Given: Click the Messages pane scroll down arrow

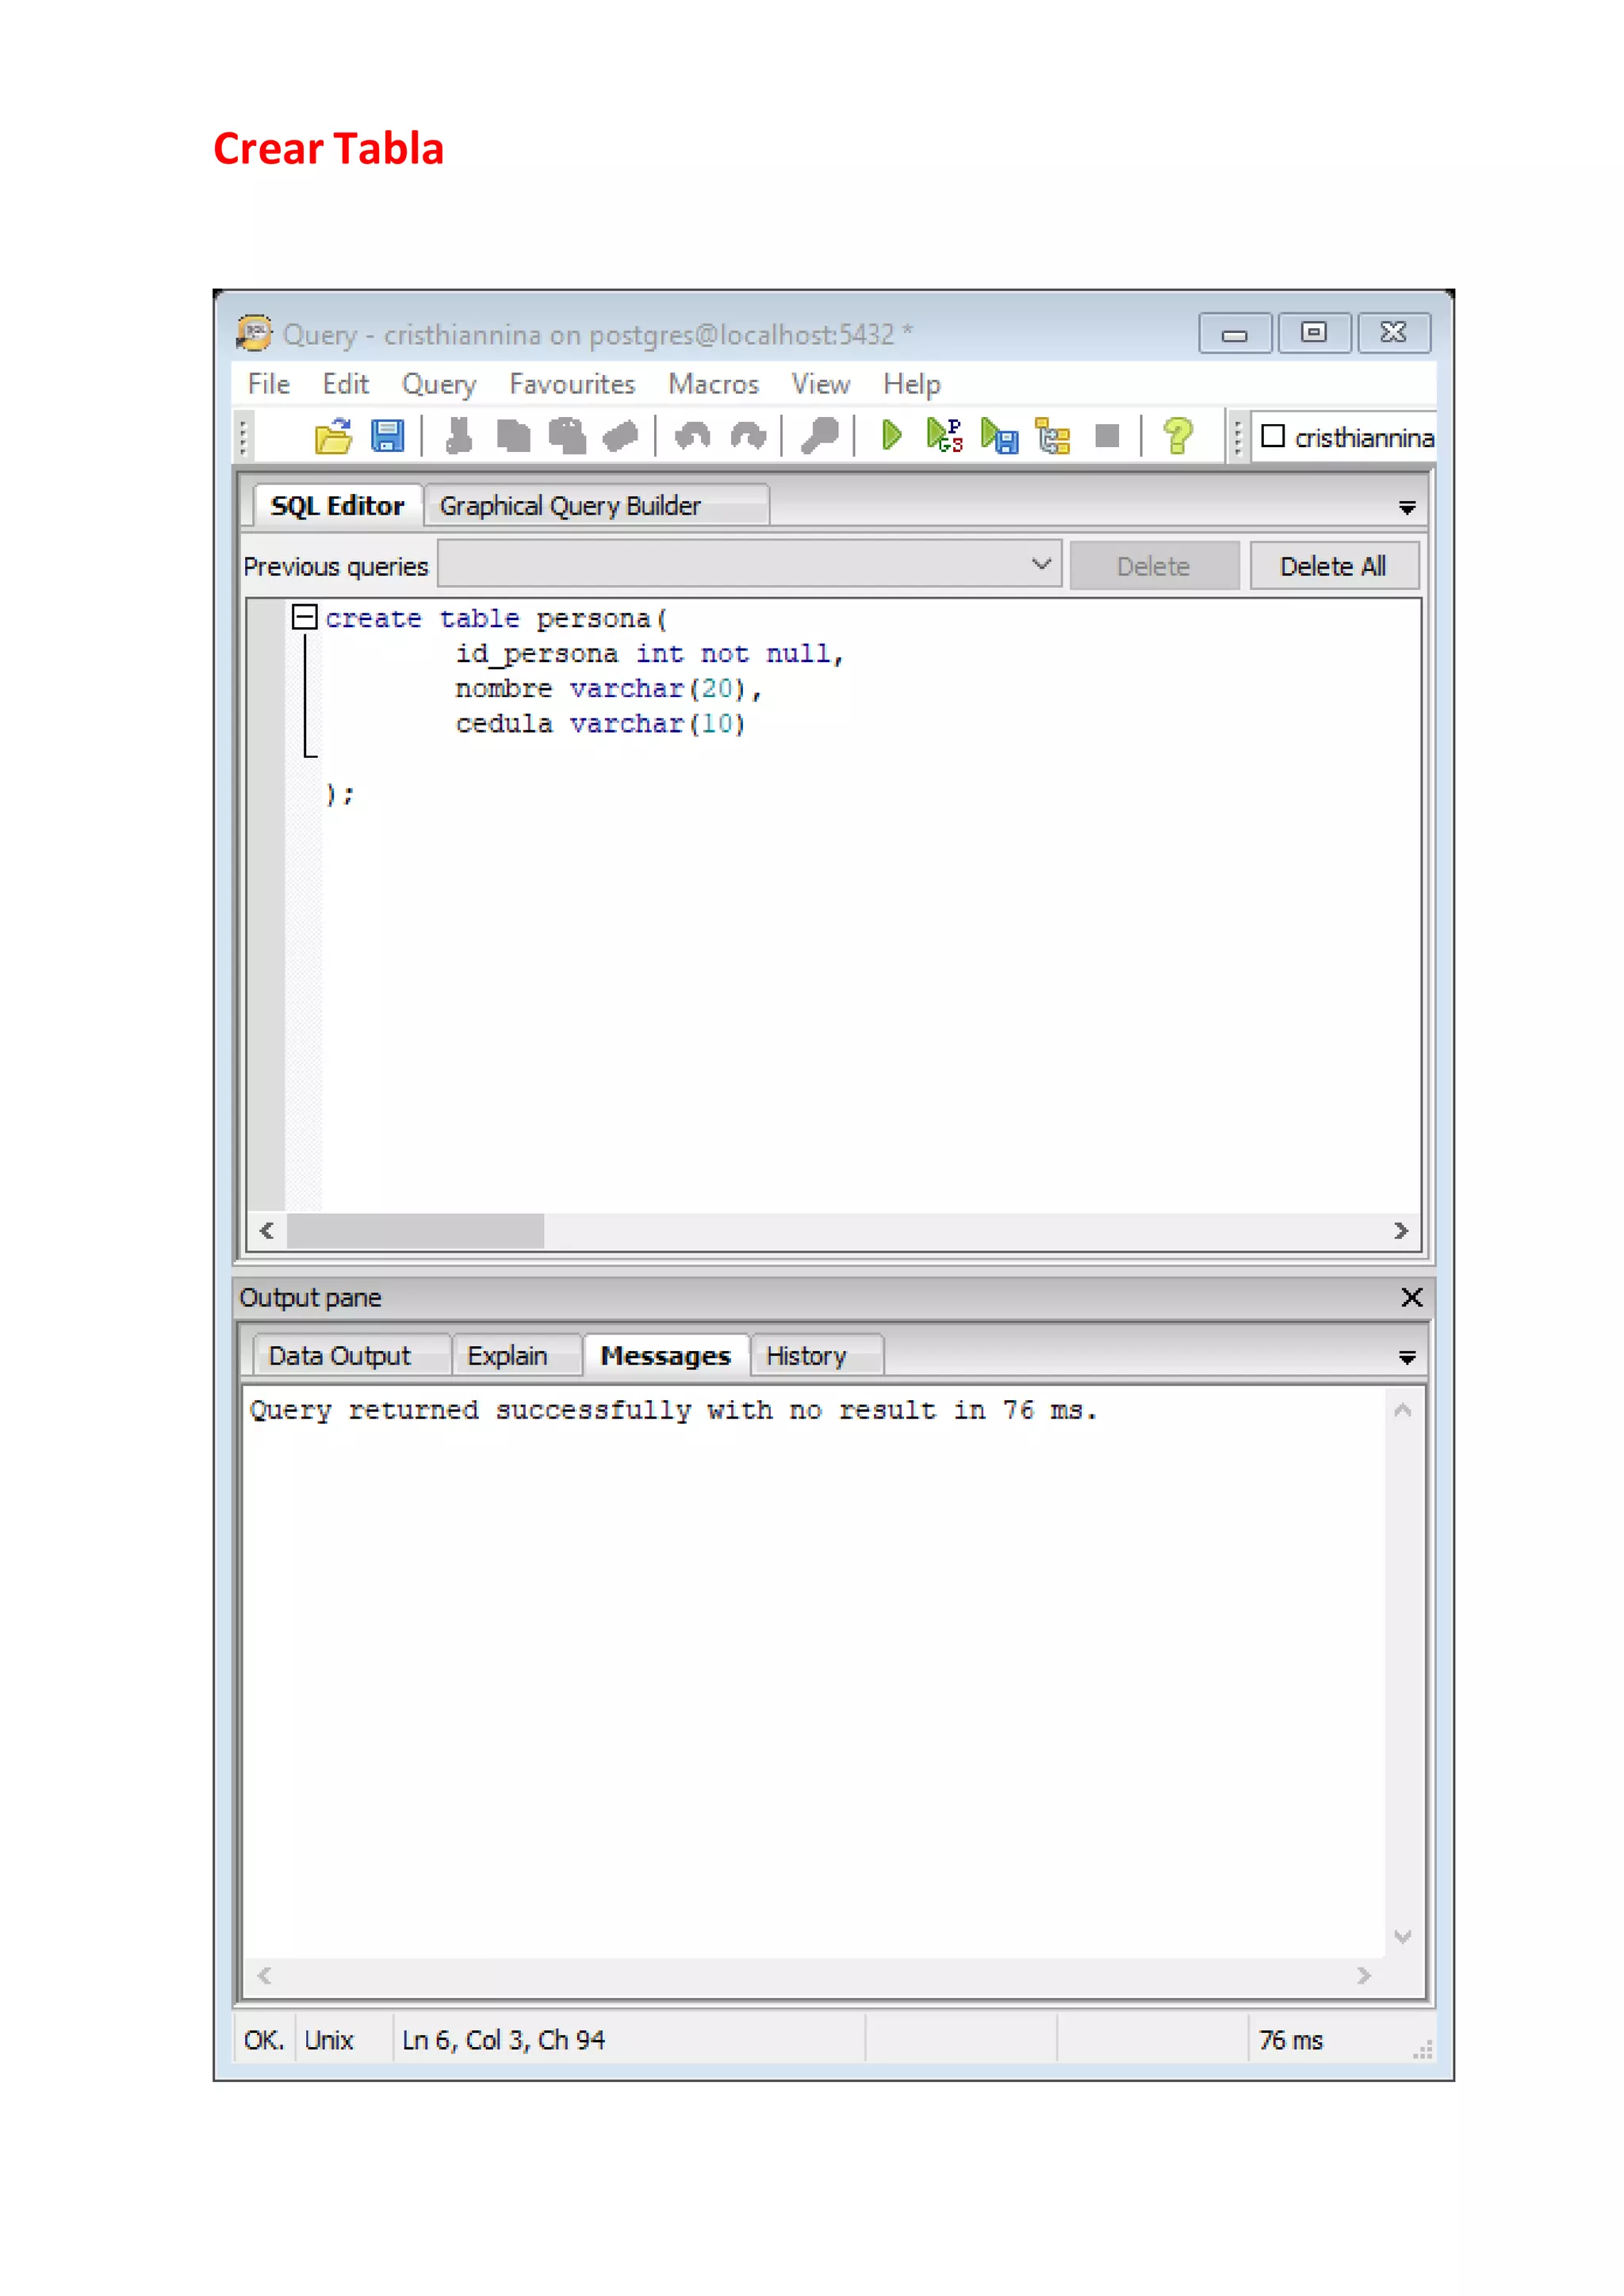Looking at the screenshot, I should pos(1403,1936).
